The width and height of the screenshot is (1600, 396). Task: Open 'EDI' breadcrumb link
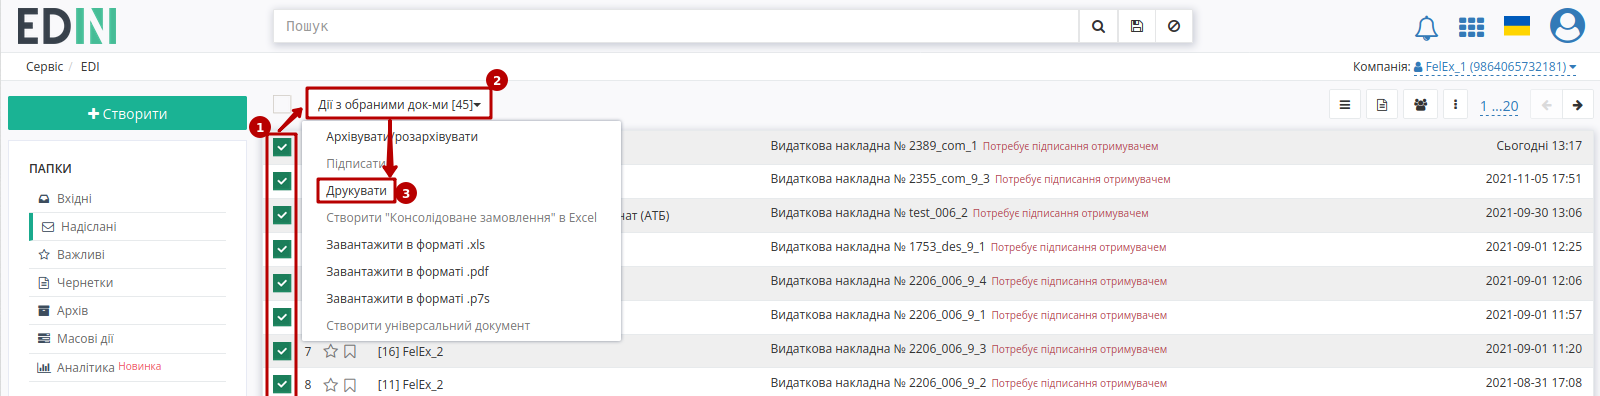pos(90,67)
